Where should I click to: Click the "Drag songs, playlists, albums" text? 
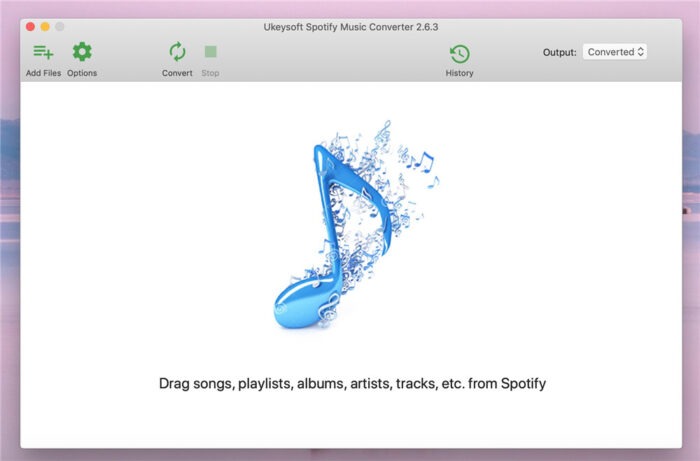coord(352,383)
